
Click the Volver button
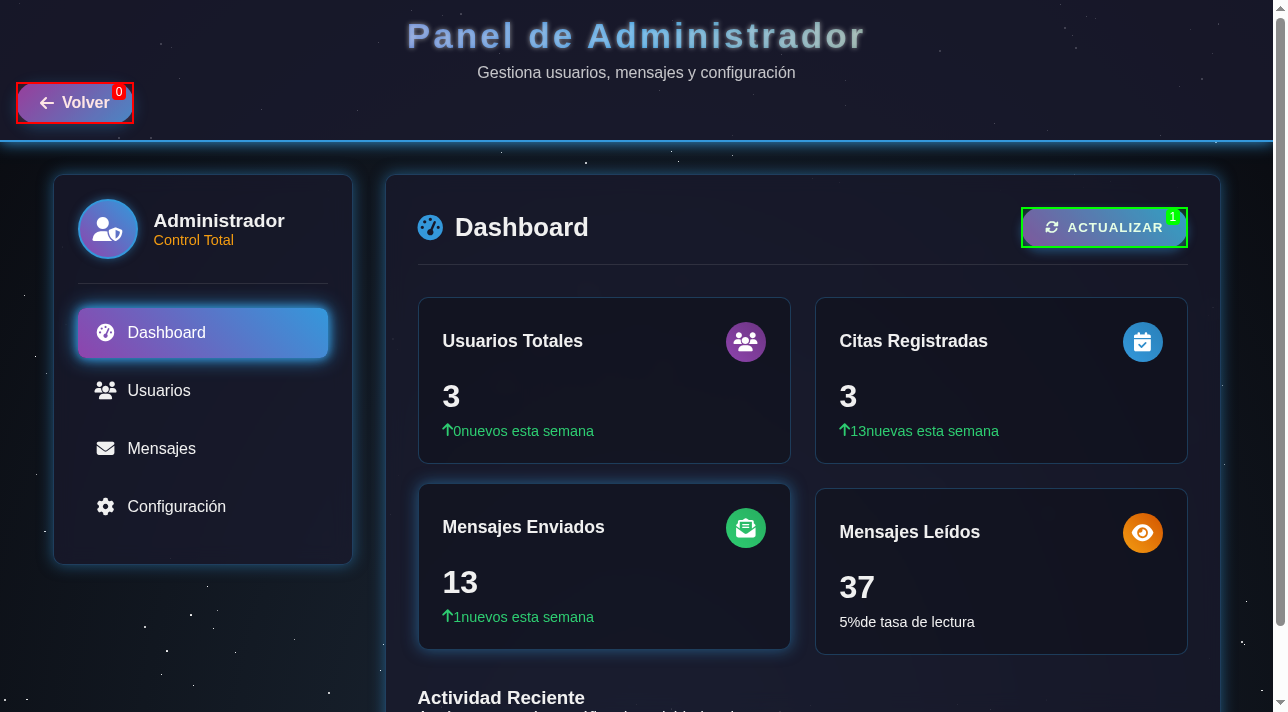click(x=75, y=102)
